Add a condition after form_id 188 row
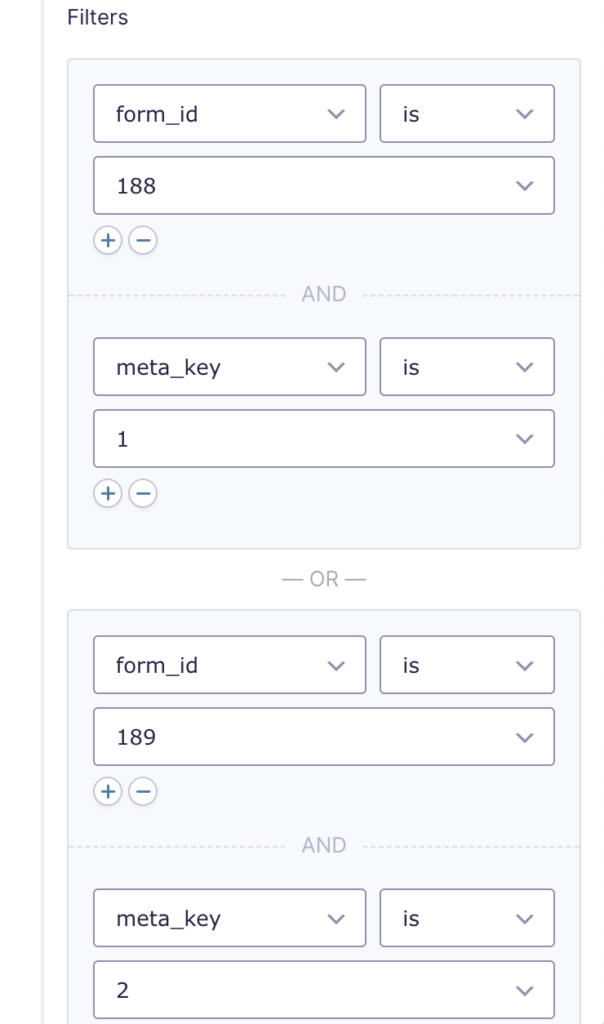Screen dimensions: 604x1024 (x=108, y=240)
